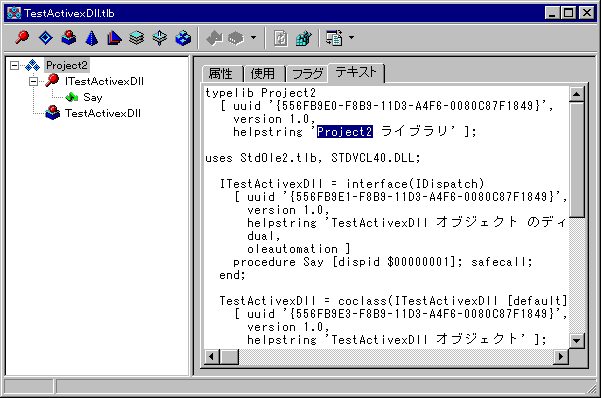The height and width of the screenshot is (398, 601).
Task: Close the TestActivexDll.tlb window
Action: click(587, 13)
